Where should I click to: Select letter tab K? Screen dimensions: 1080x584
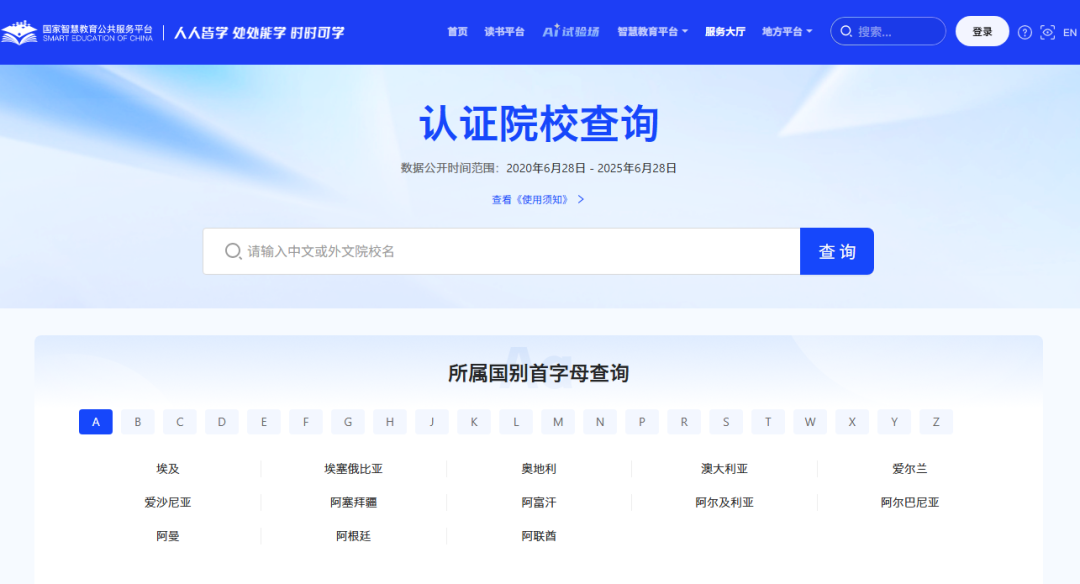click(474, 422)
